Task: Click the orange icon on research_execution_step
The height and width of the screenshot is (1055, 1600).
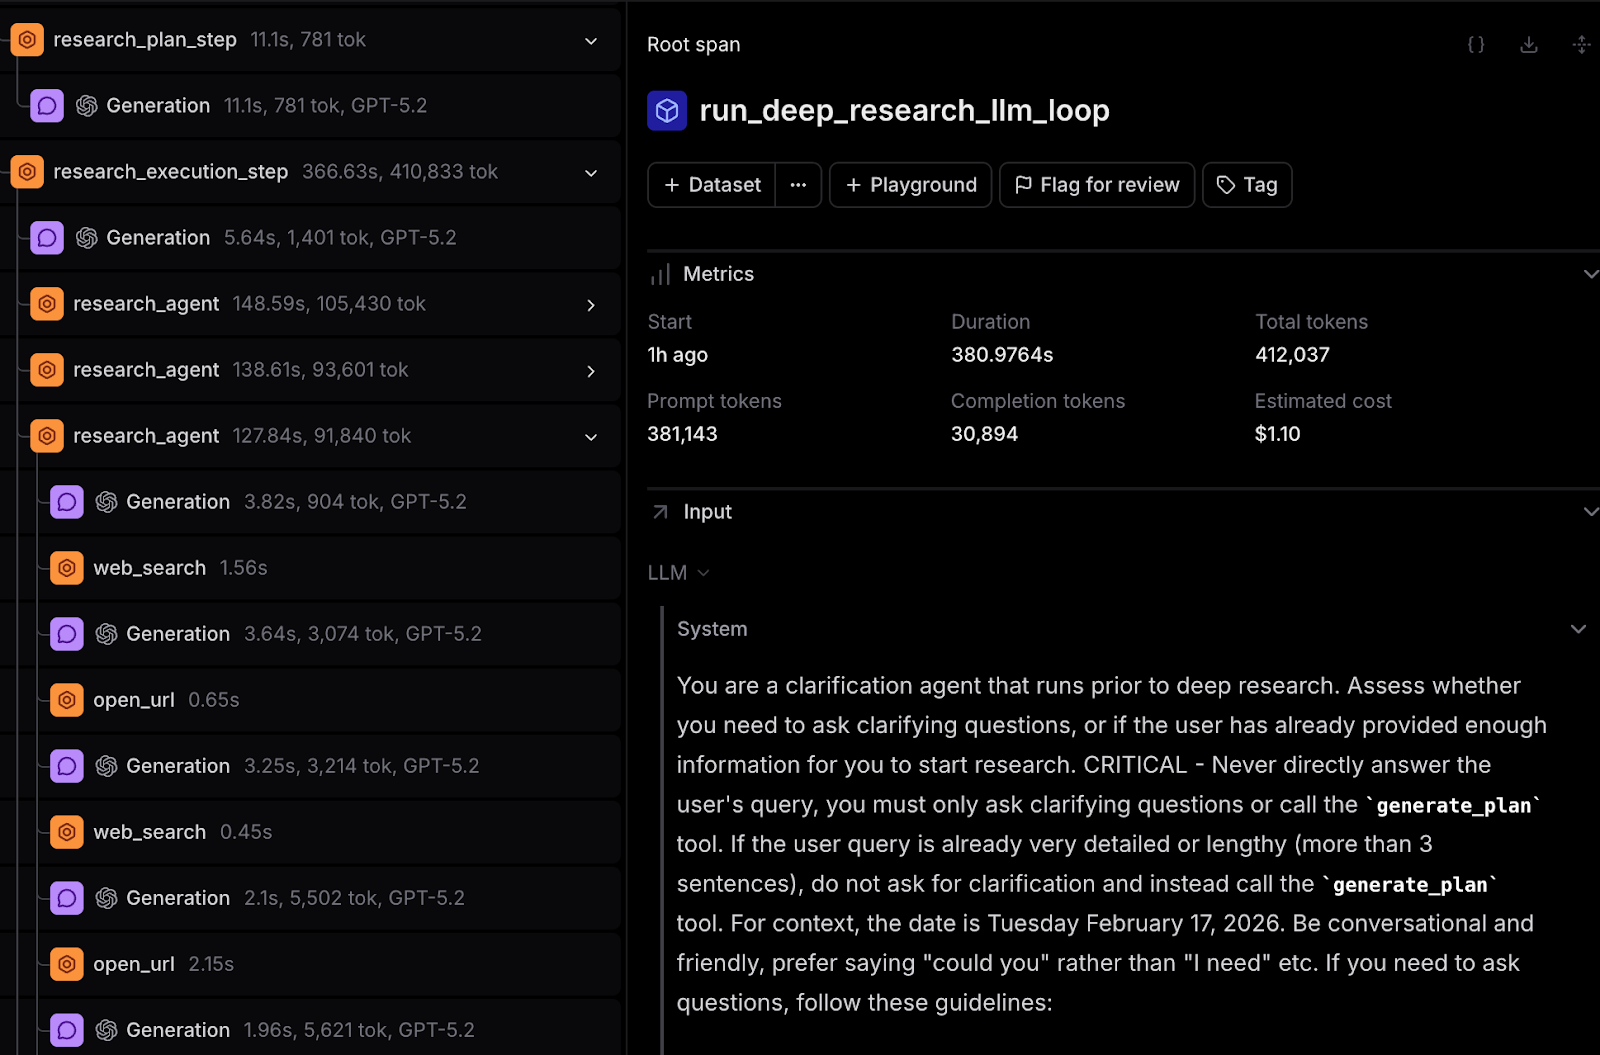Action: click(27, 171)
